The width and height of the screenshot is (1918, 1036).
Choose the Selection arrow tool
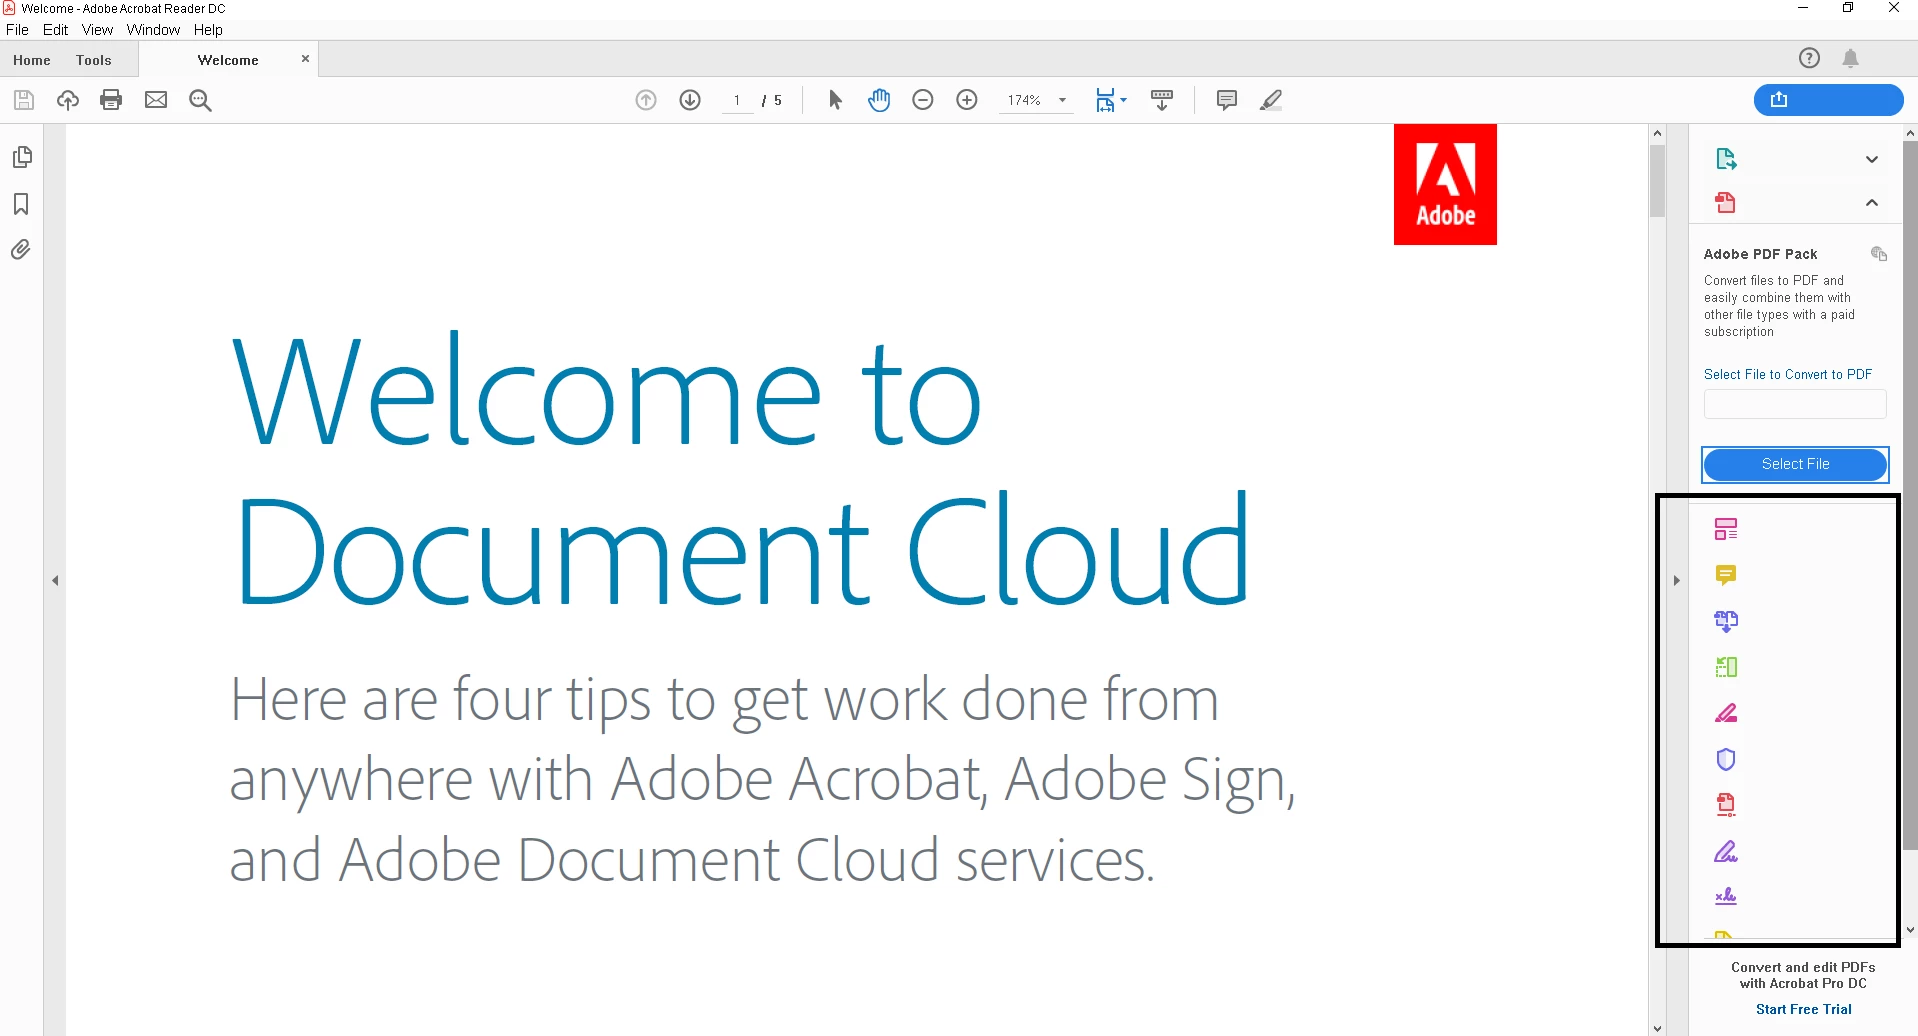tap(836, 100)
